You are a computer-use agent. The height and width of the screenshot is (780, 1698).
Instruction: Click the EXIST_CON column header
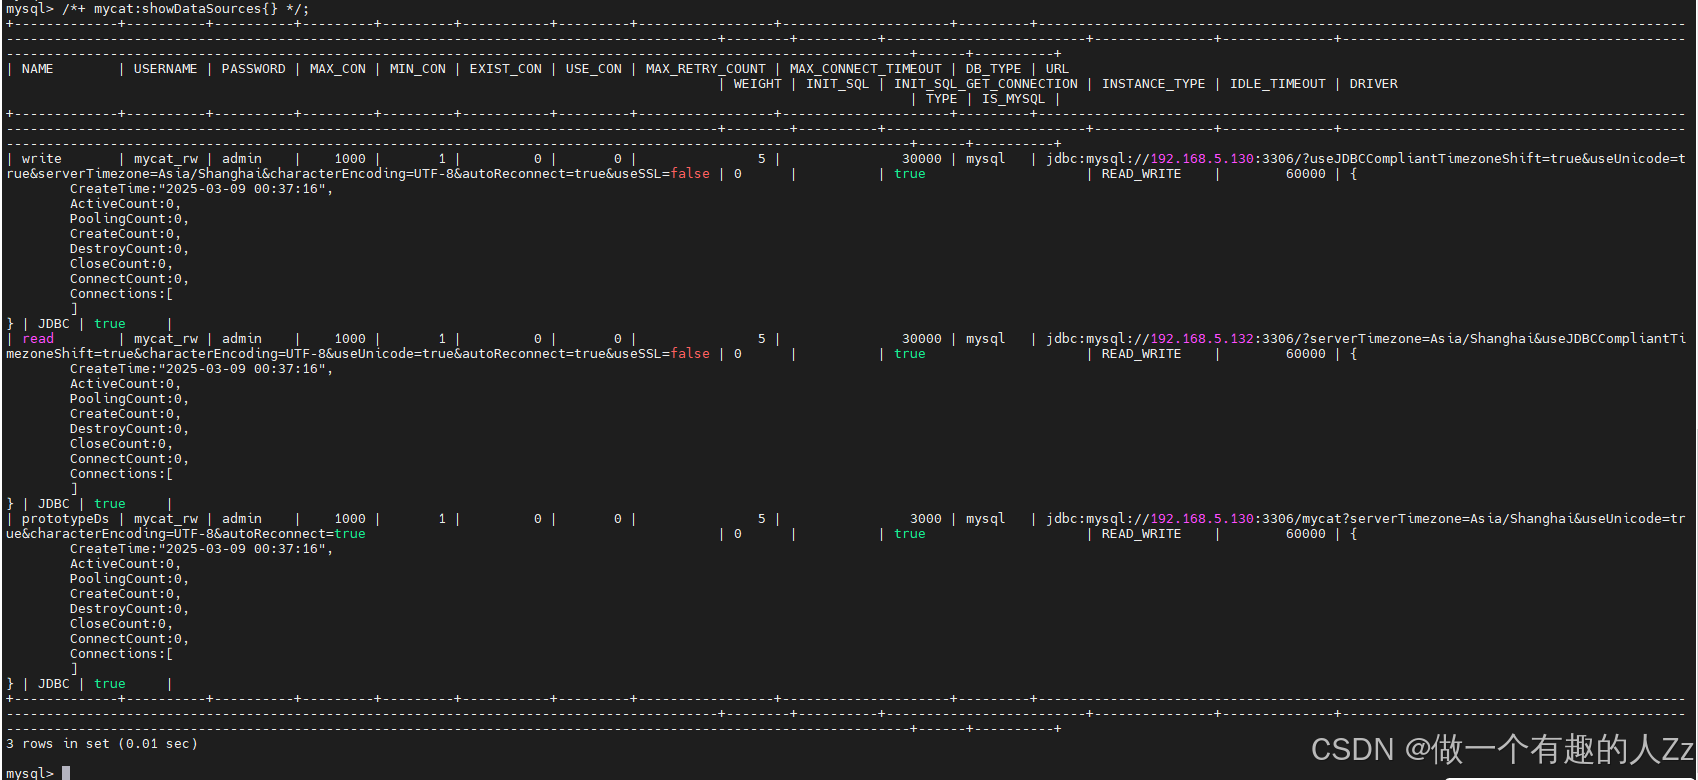(x=505, y=69)
